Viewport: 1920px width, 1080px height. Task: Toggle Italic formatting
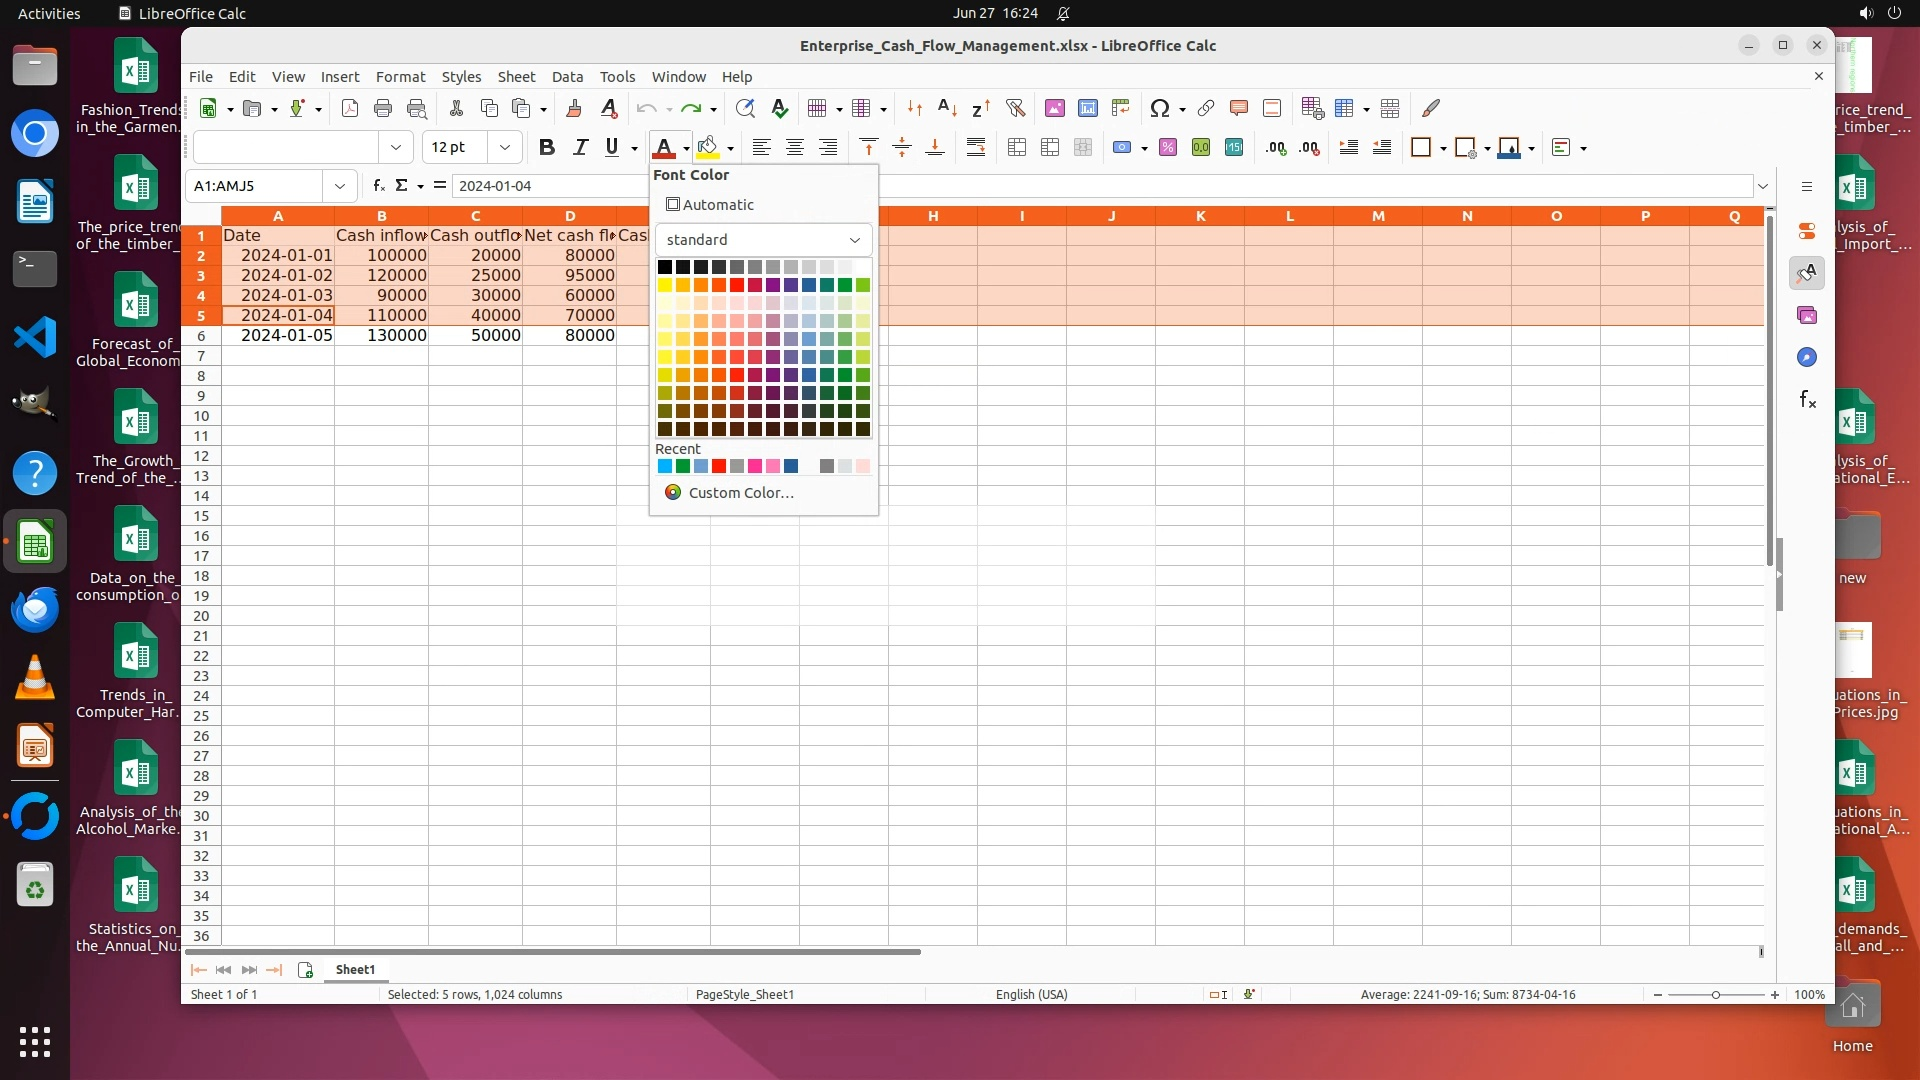(x=579, y=147)
